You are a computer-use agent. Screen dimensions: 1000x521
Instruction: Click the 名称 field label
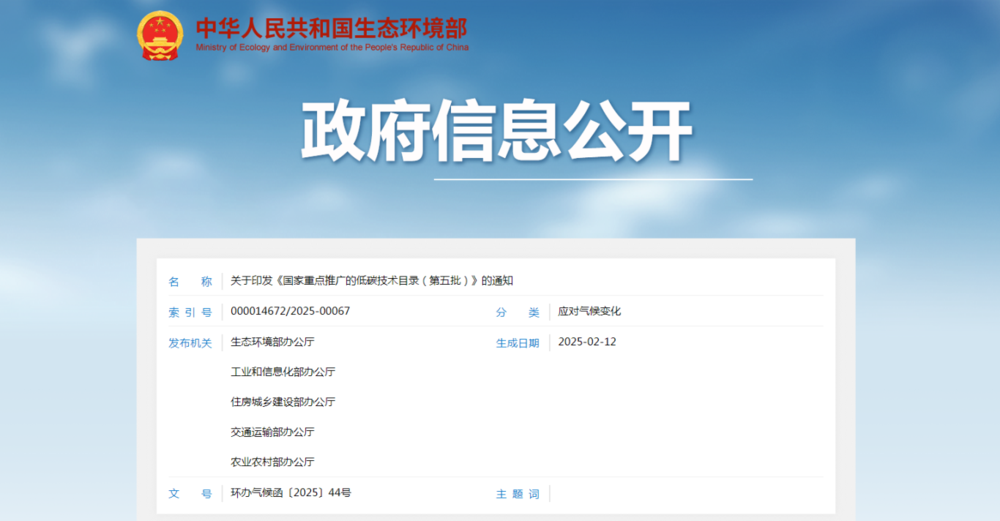click(x=190, y=282)
